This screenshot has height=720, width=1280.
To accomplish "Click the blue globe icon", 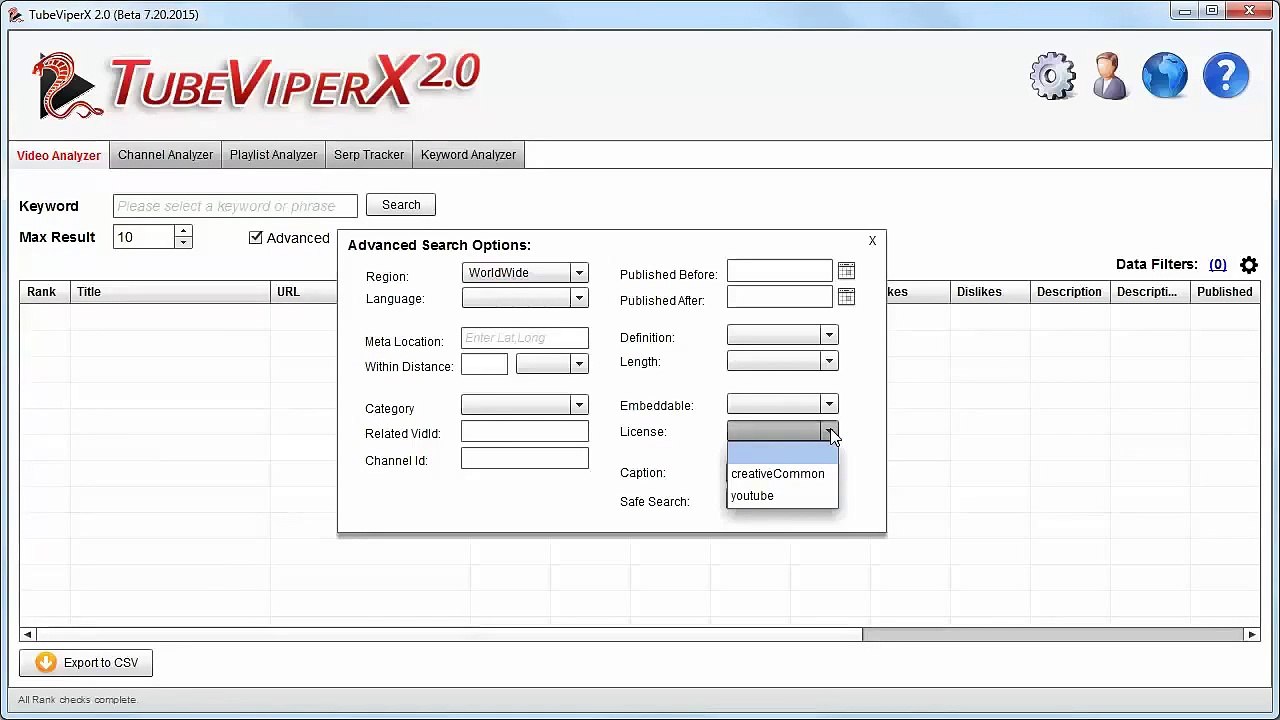I will 1165,76.
